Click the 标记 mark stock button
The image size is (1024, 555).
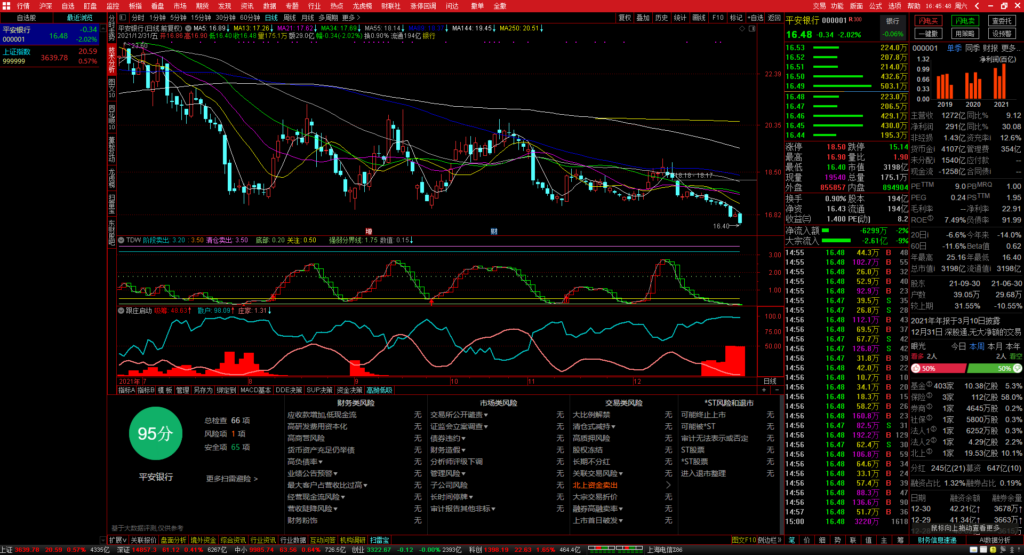pyautogui.click(x=737, y=18)
